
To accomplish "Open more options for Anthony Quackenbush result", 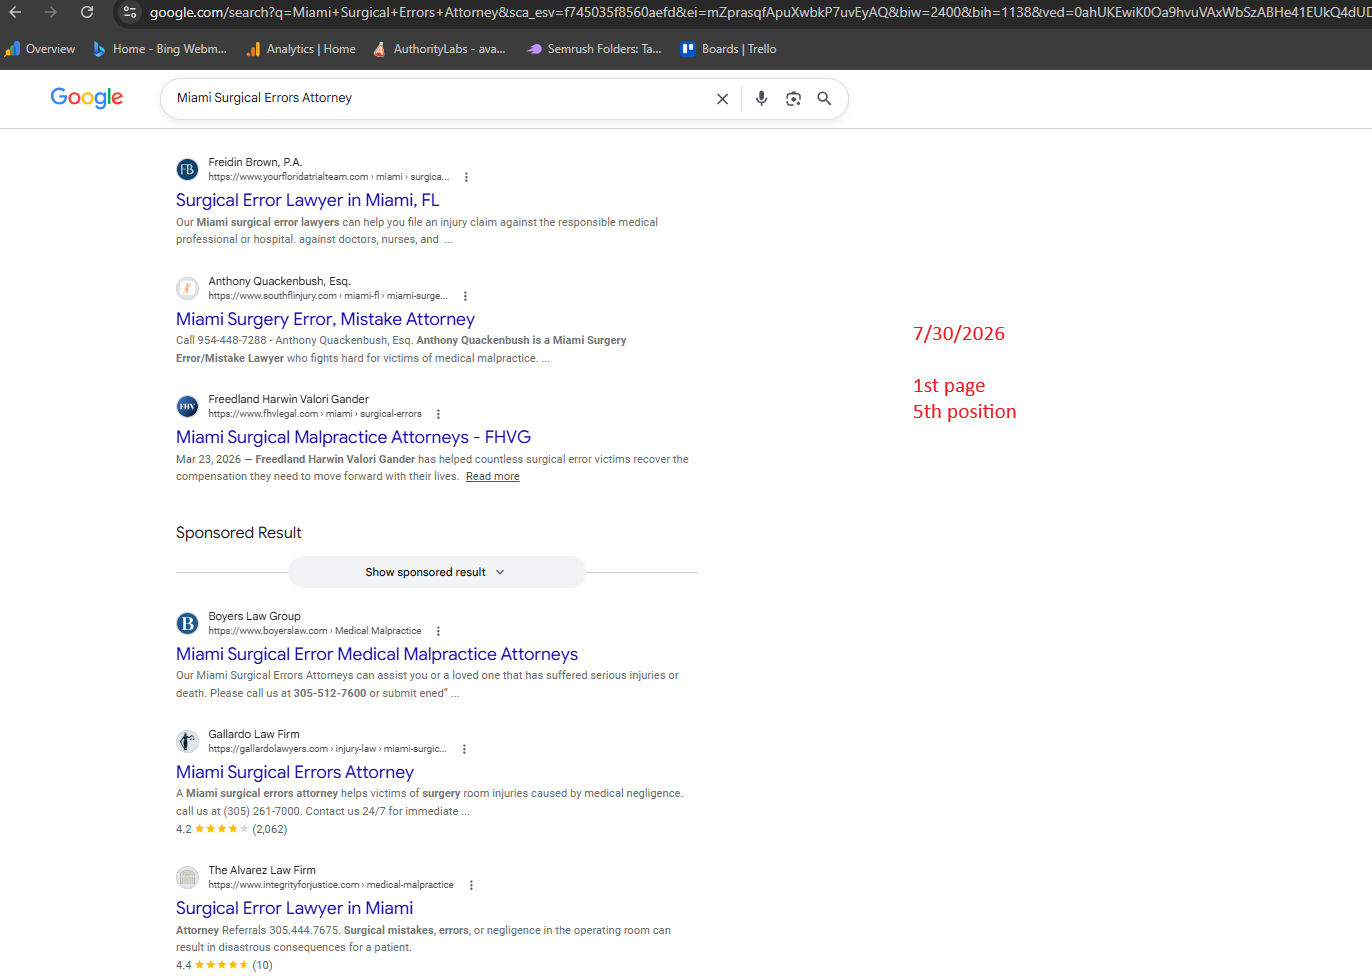I will point(465,296).
